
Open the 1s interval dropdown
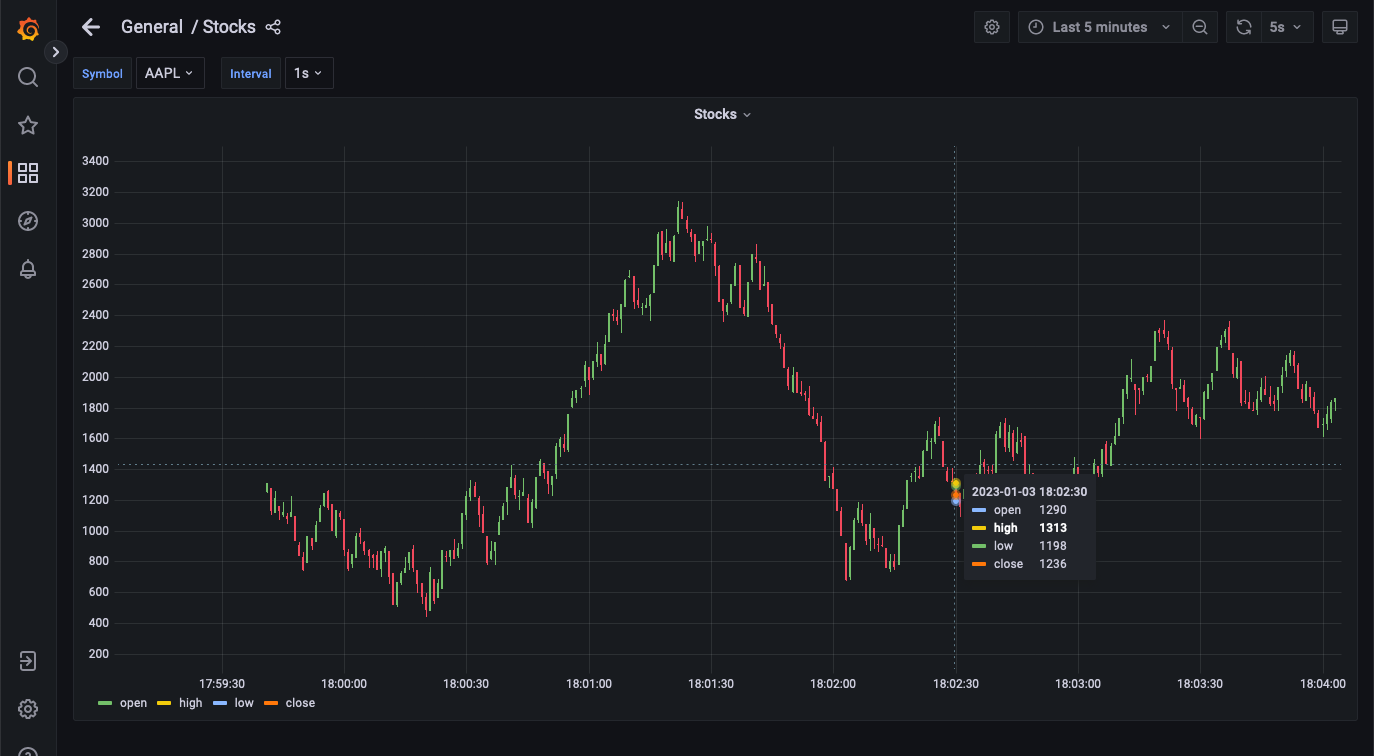click(x=308, y=73)
